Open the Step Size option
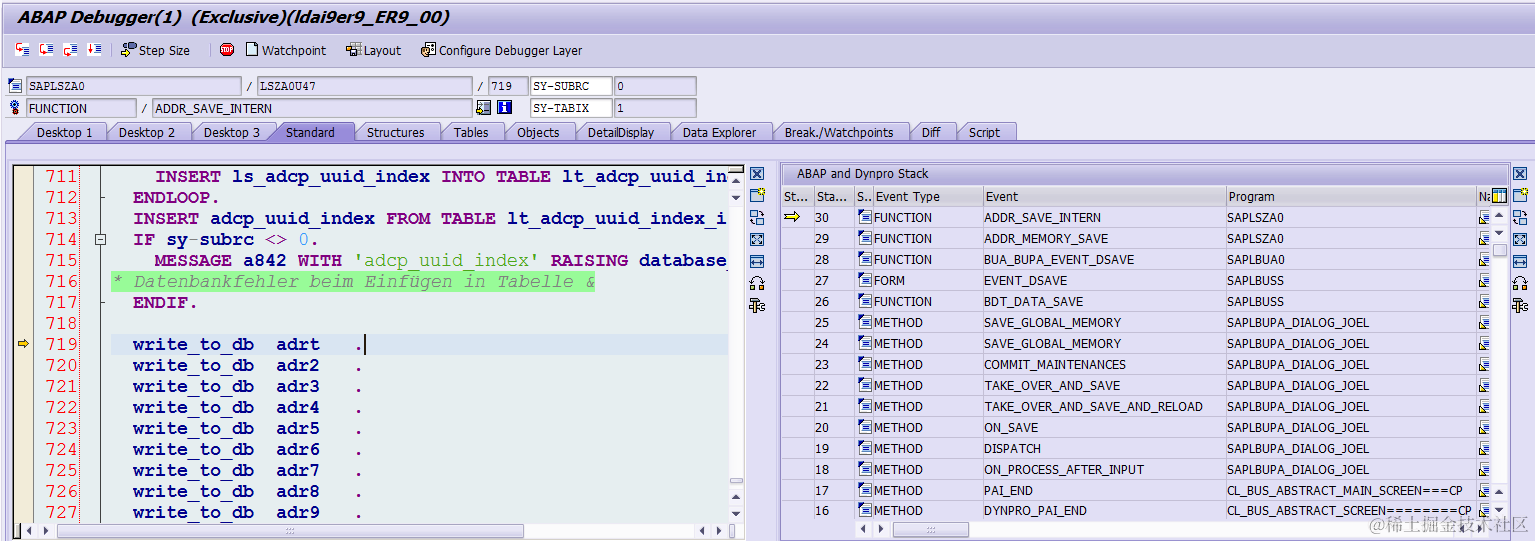1535x541 pixels. 155,50
